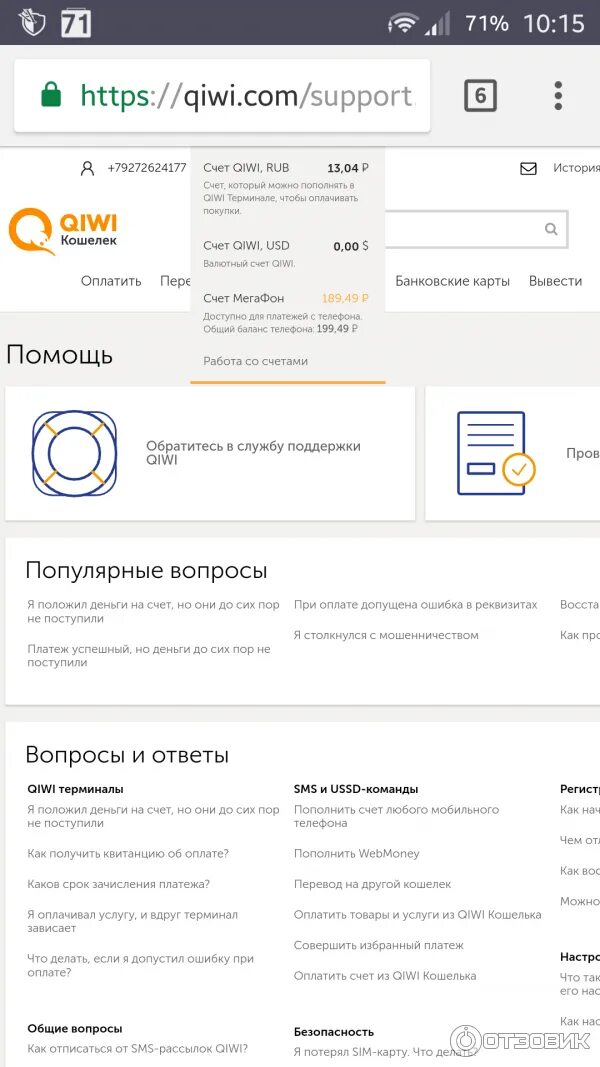Click the SMS и USSD-команды section heading
600x1067 pixels.
[x=356, y=789]
